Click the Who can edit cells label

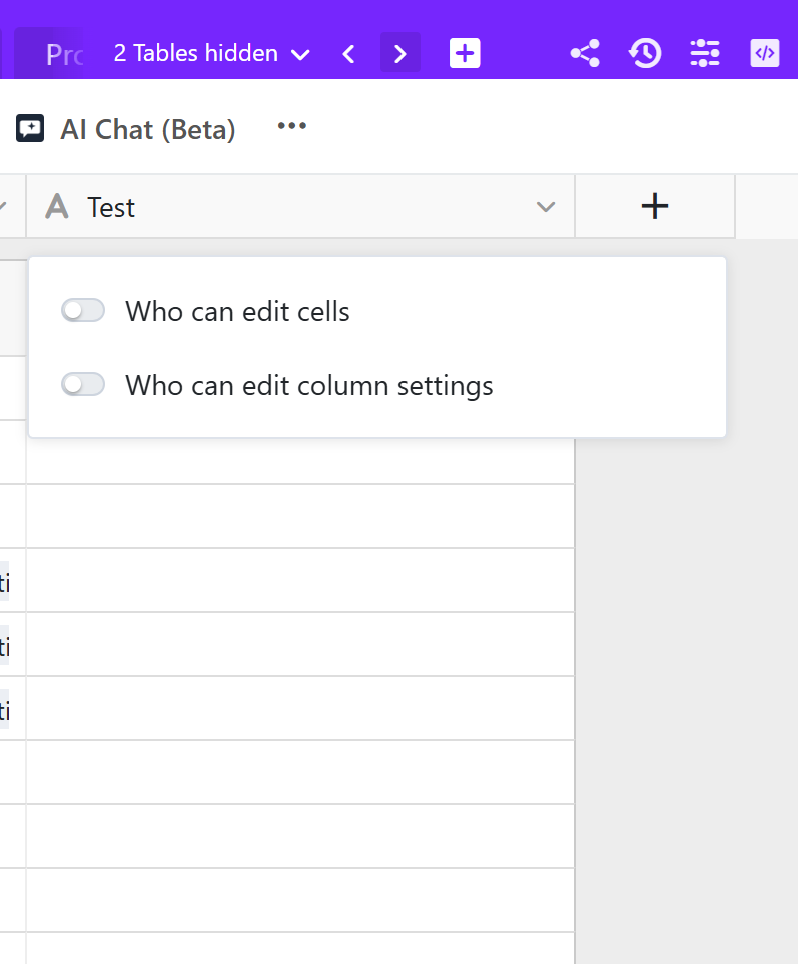tap(237, 312)
